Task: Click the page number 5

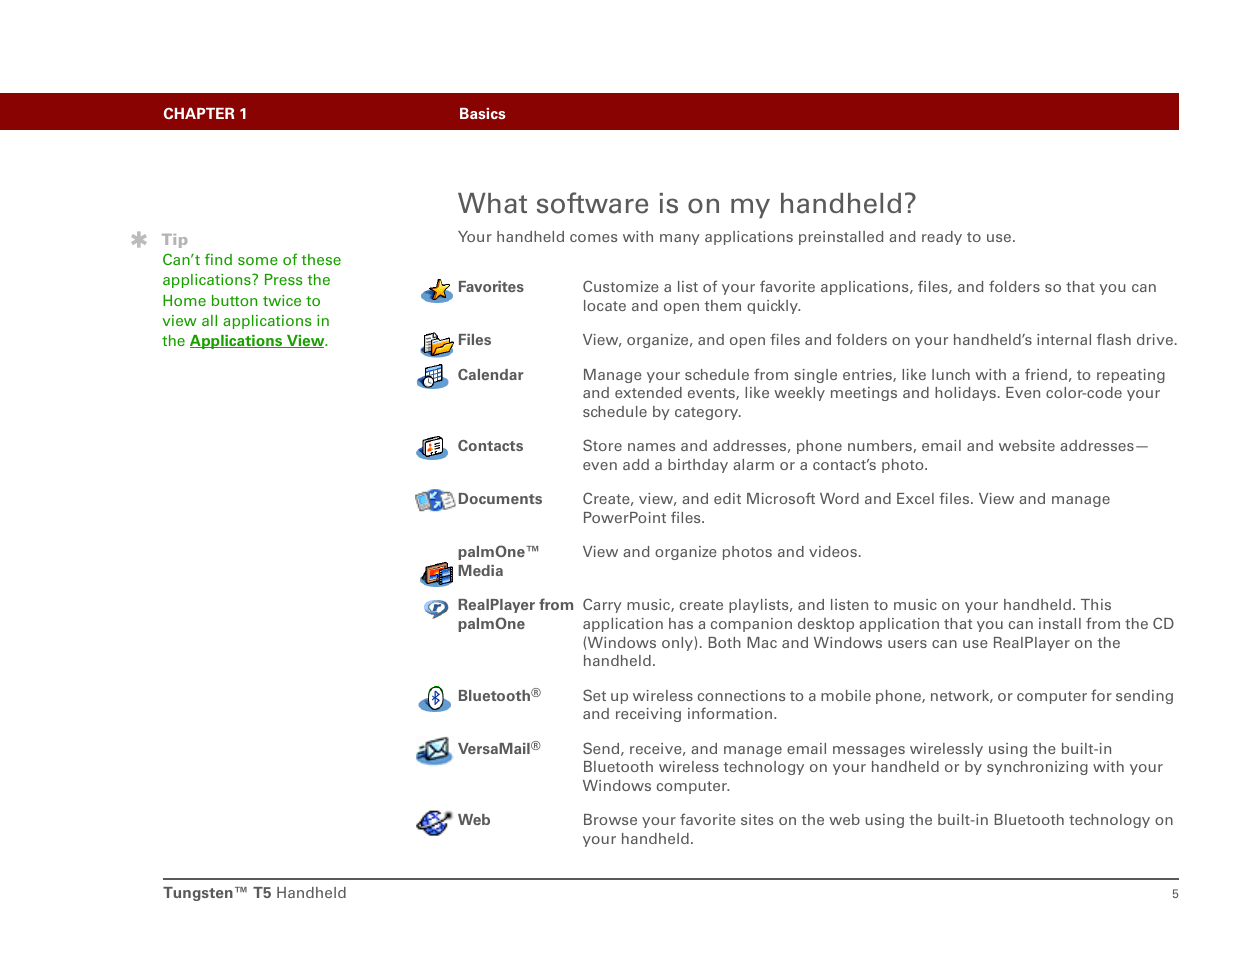Action: (x=1175, y=894)
